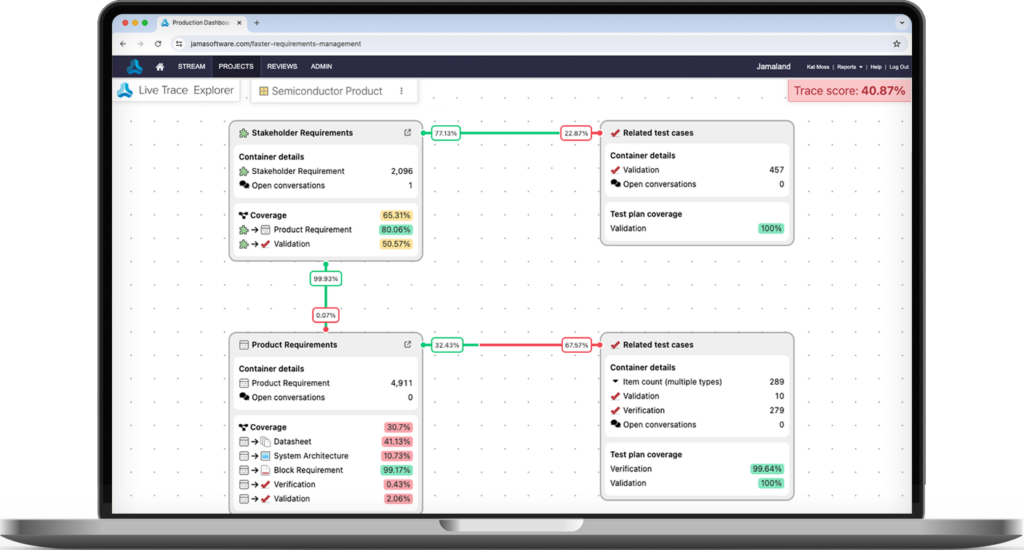
Task: Click the 0.07% trace connector label
Action: 325,315
